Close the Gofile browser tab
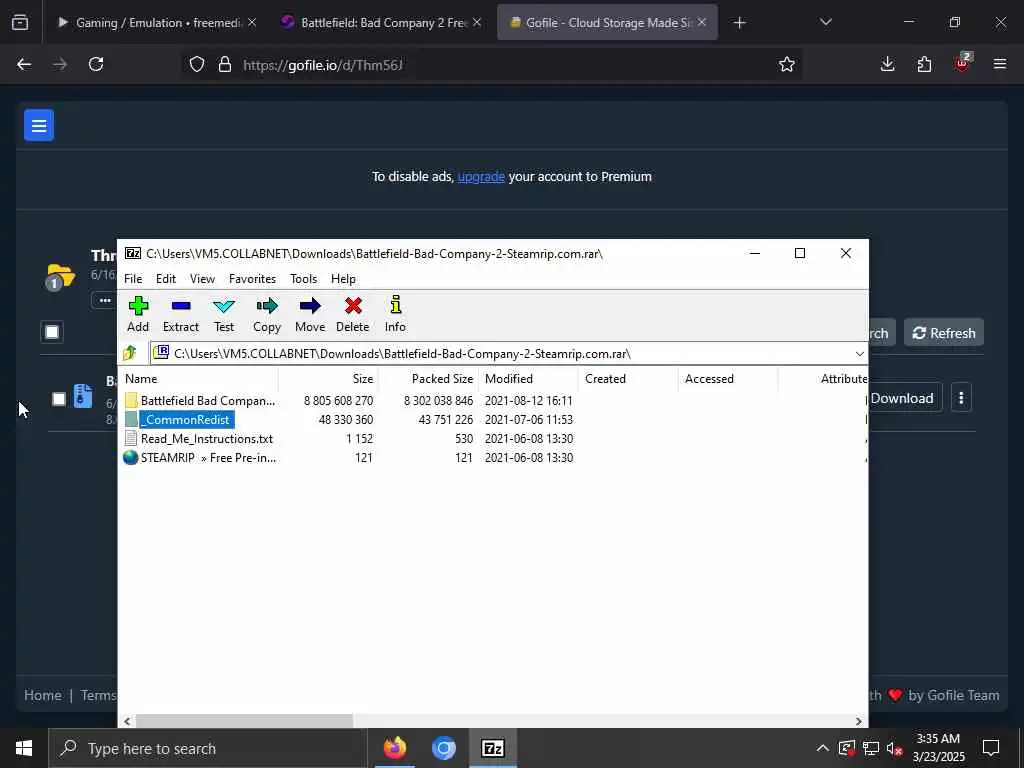Viewport: 1024px width, 768px height. coord(701,23)
